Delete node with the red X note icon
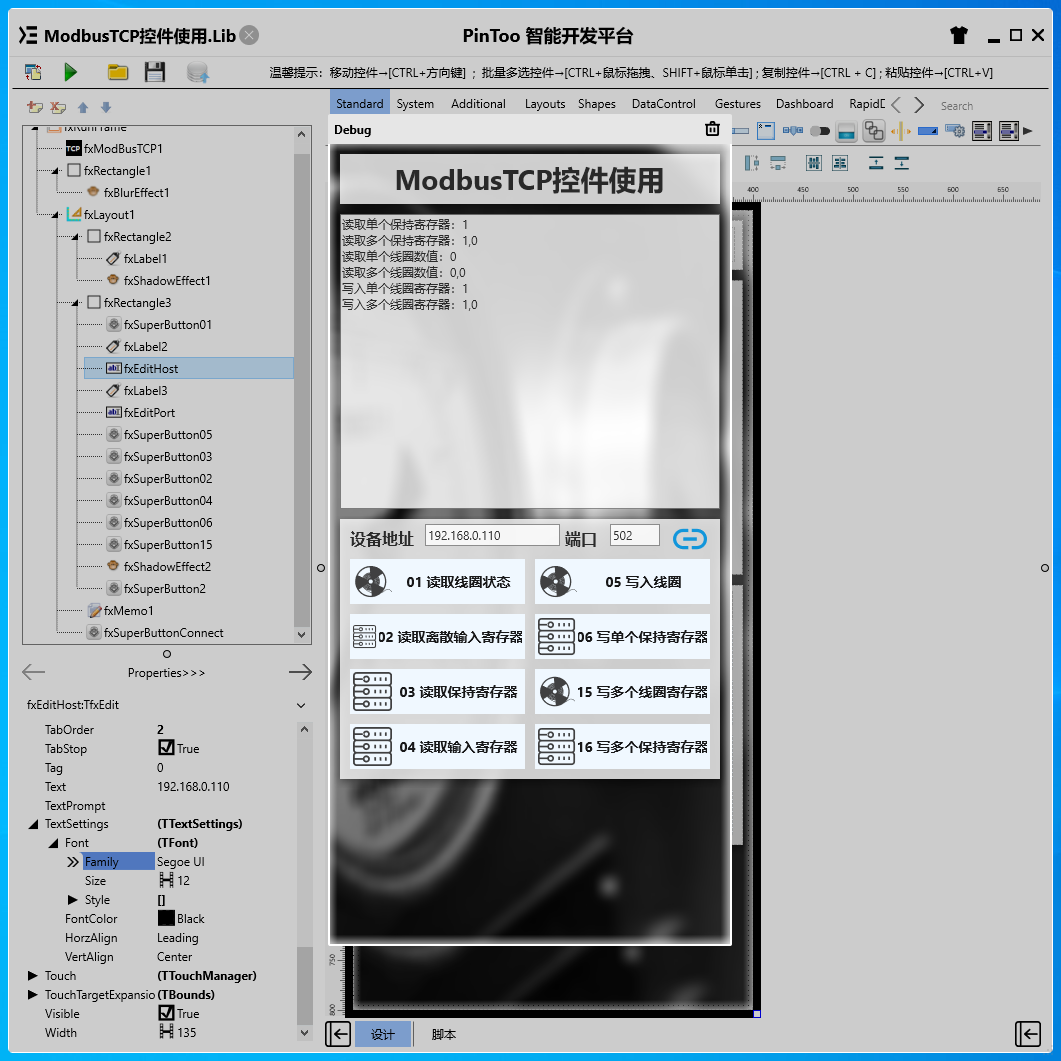 [x=58, y=107]
